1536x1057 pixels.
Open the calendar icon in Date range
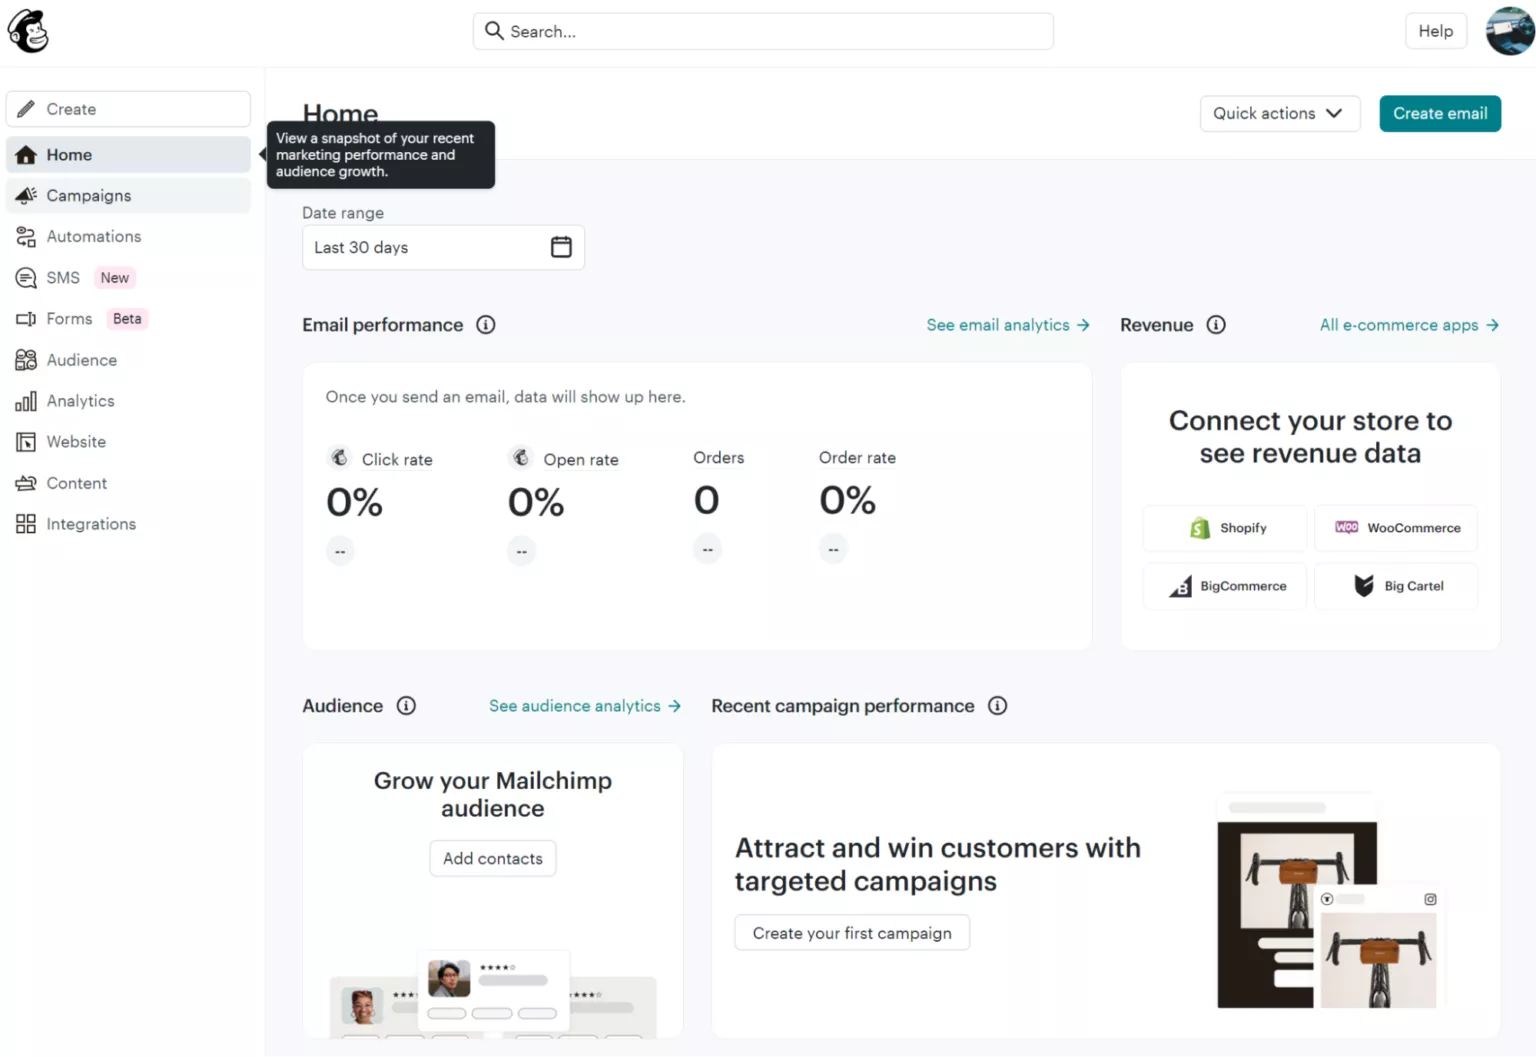click(x=561, y=247)
